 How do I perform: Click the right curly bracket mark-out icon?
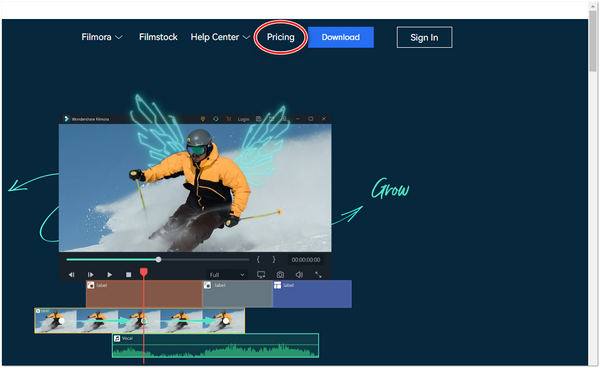point(274,260)
